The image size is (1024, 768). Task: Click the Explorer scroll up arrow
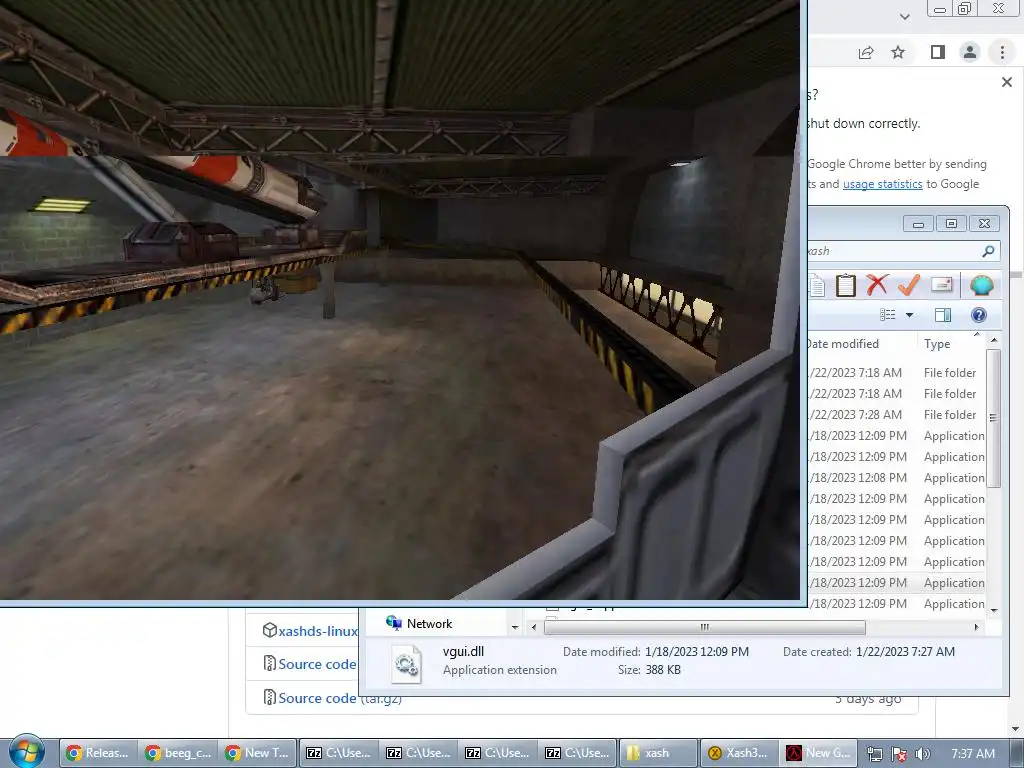click(993, 340)
